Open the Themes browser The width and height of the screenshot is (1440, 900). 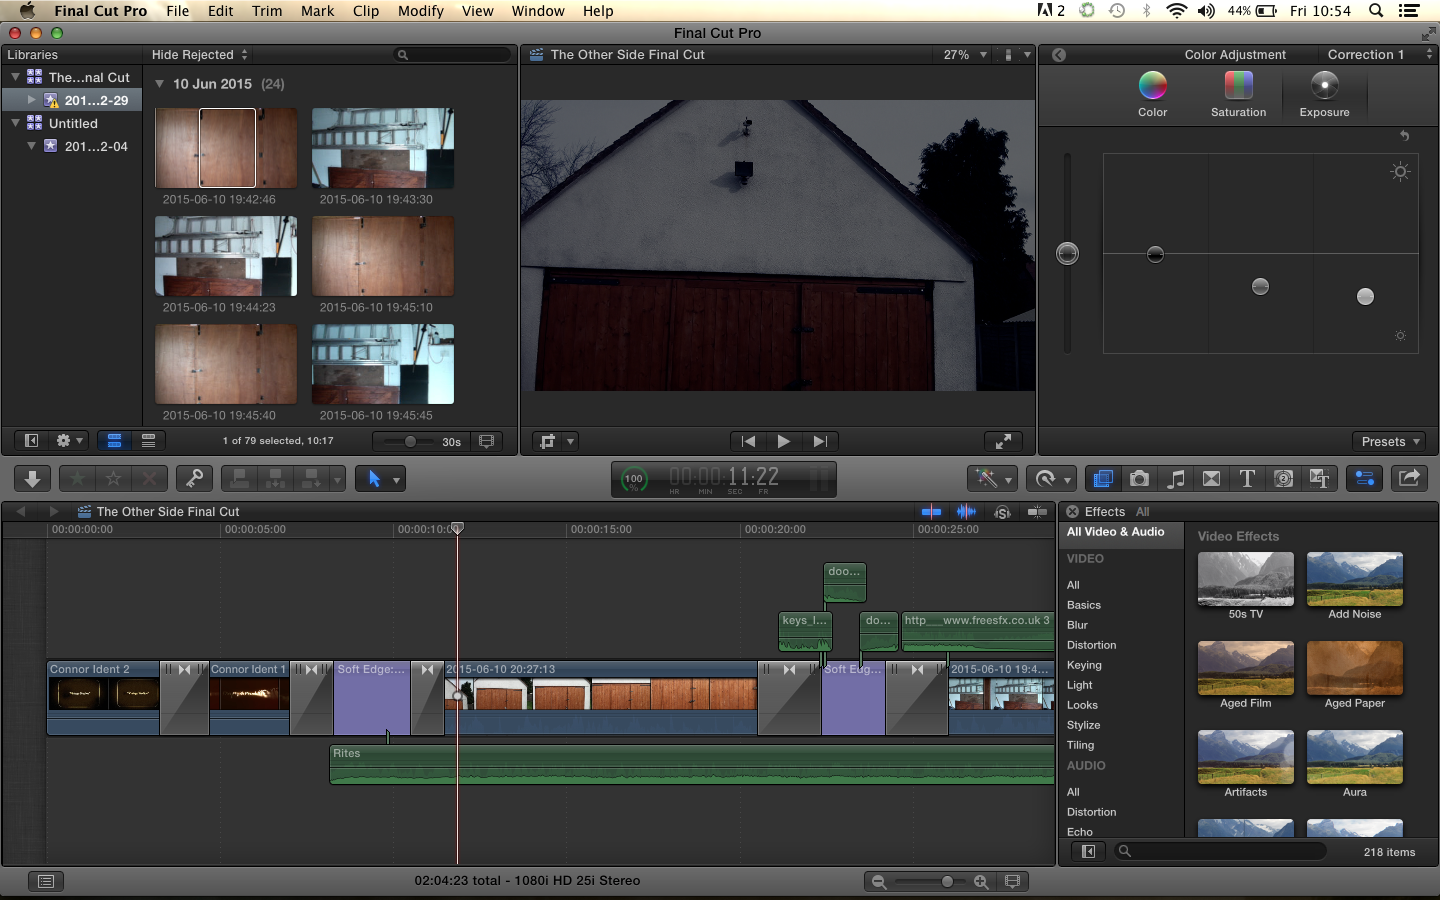1319,479
